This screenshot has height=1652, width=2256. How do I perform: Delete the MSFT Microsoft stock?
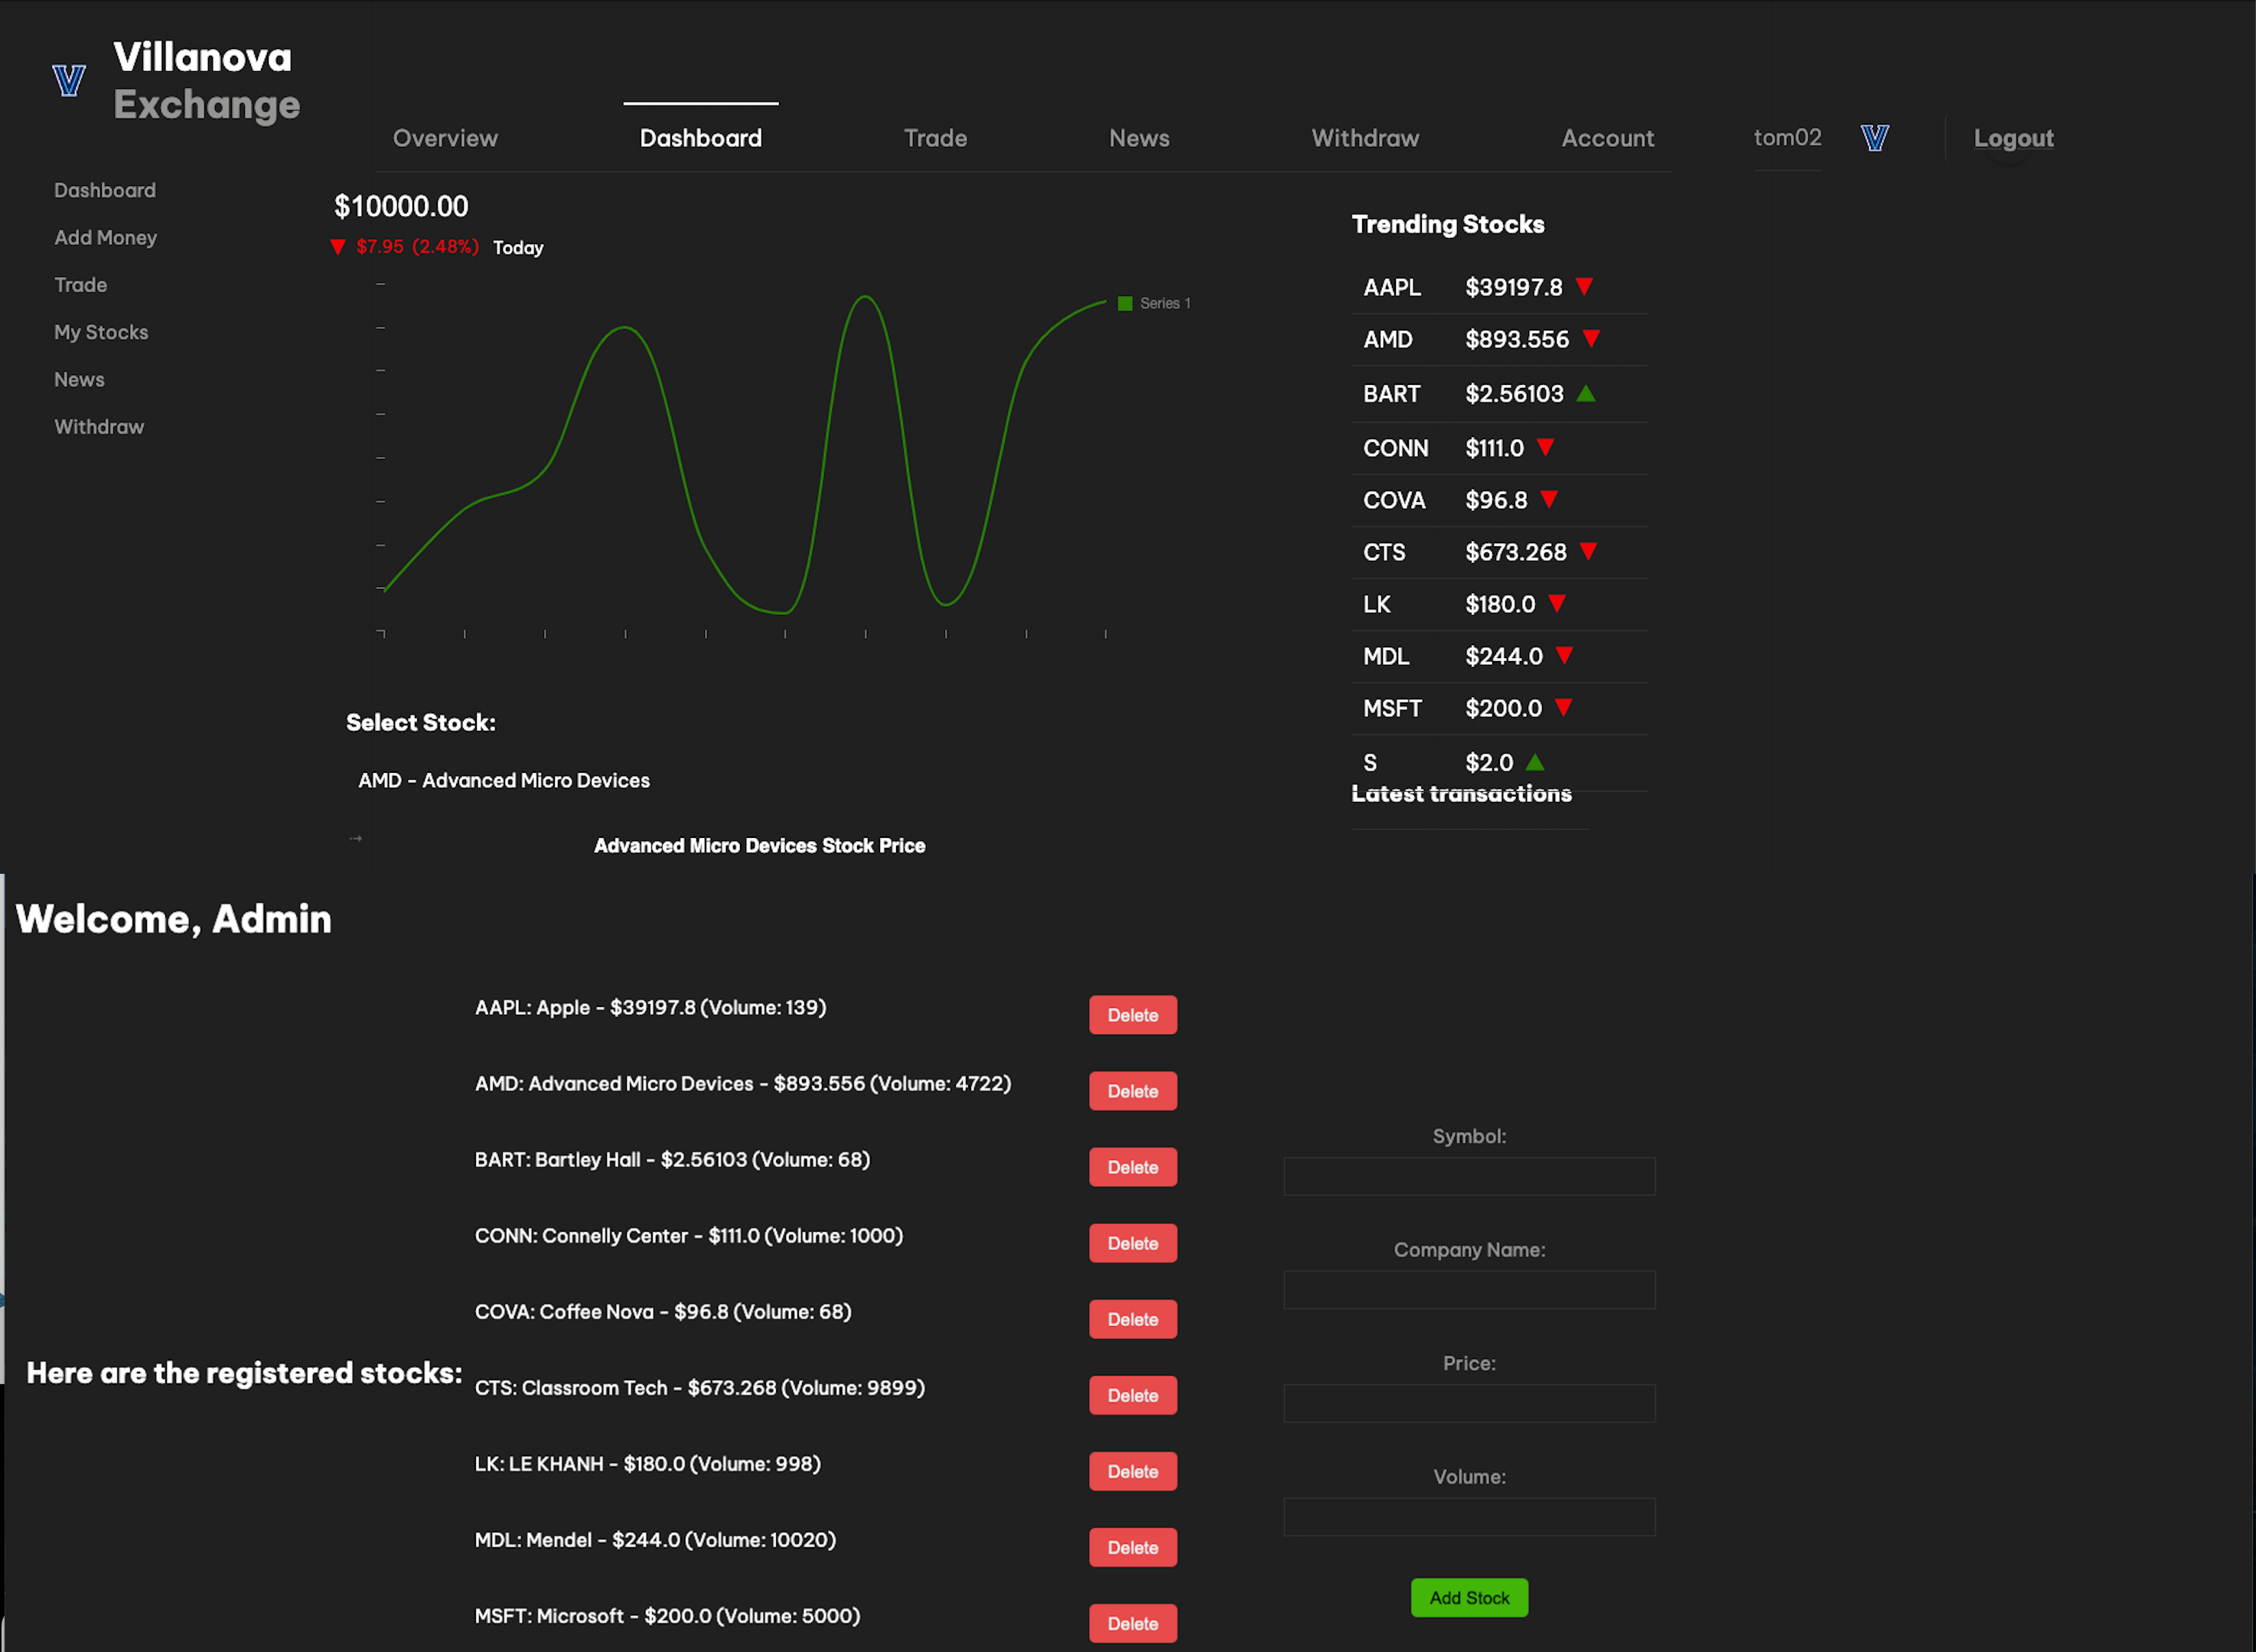(x=1133, y=1623)
